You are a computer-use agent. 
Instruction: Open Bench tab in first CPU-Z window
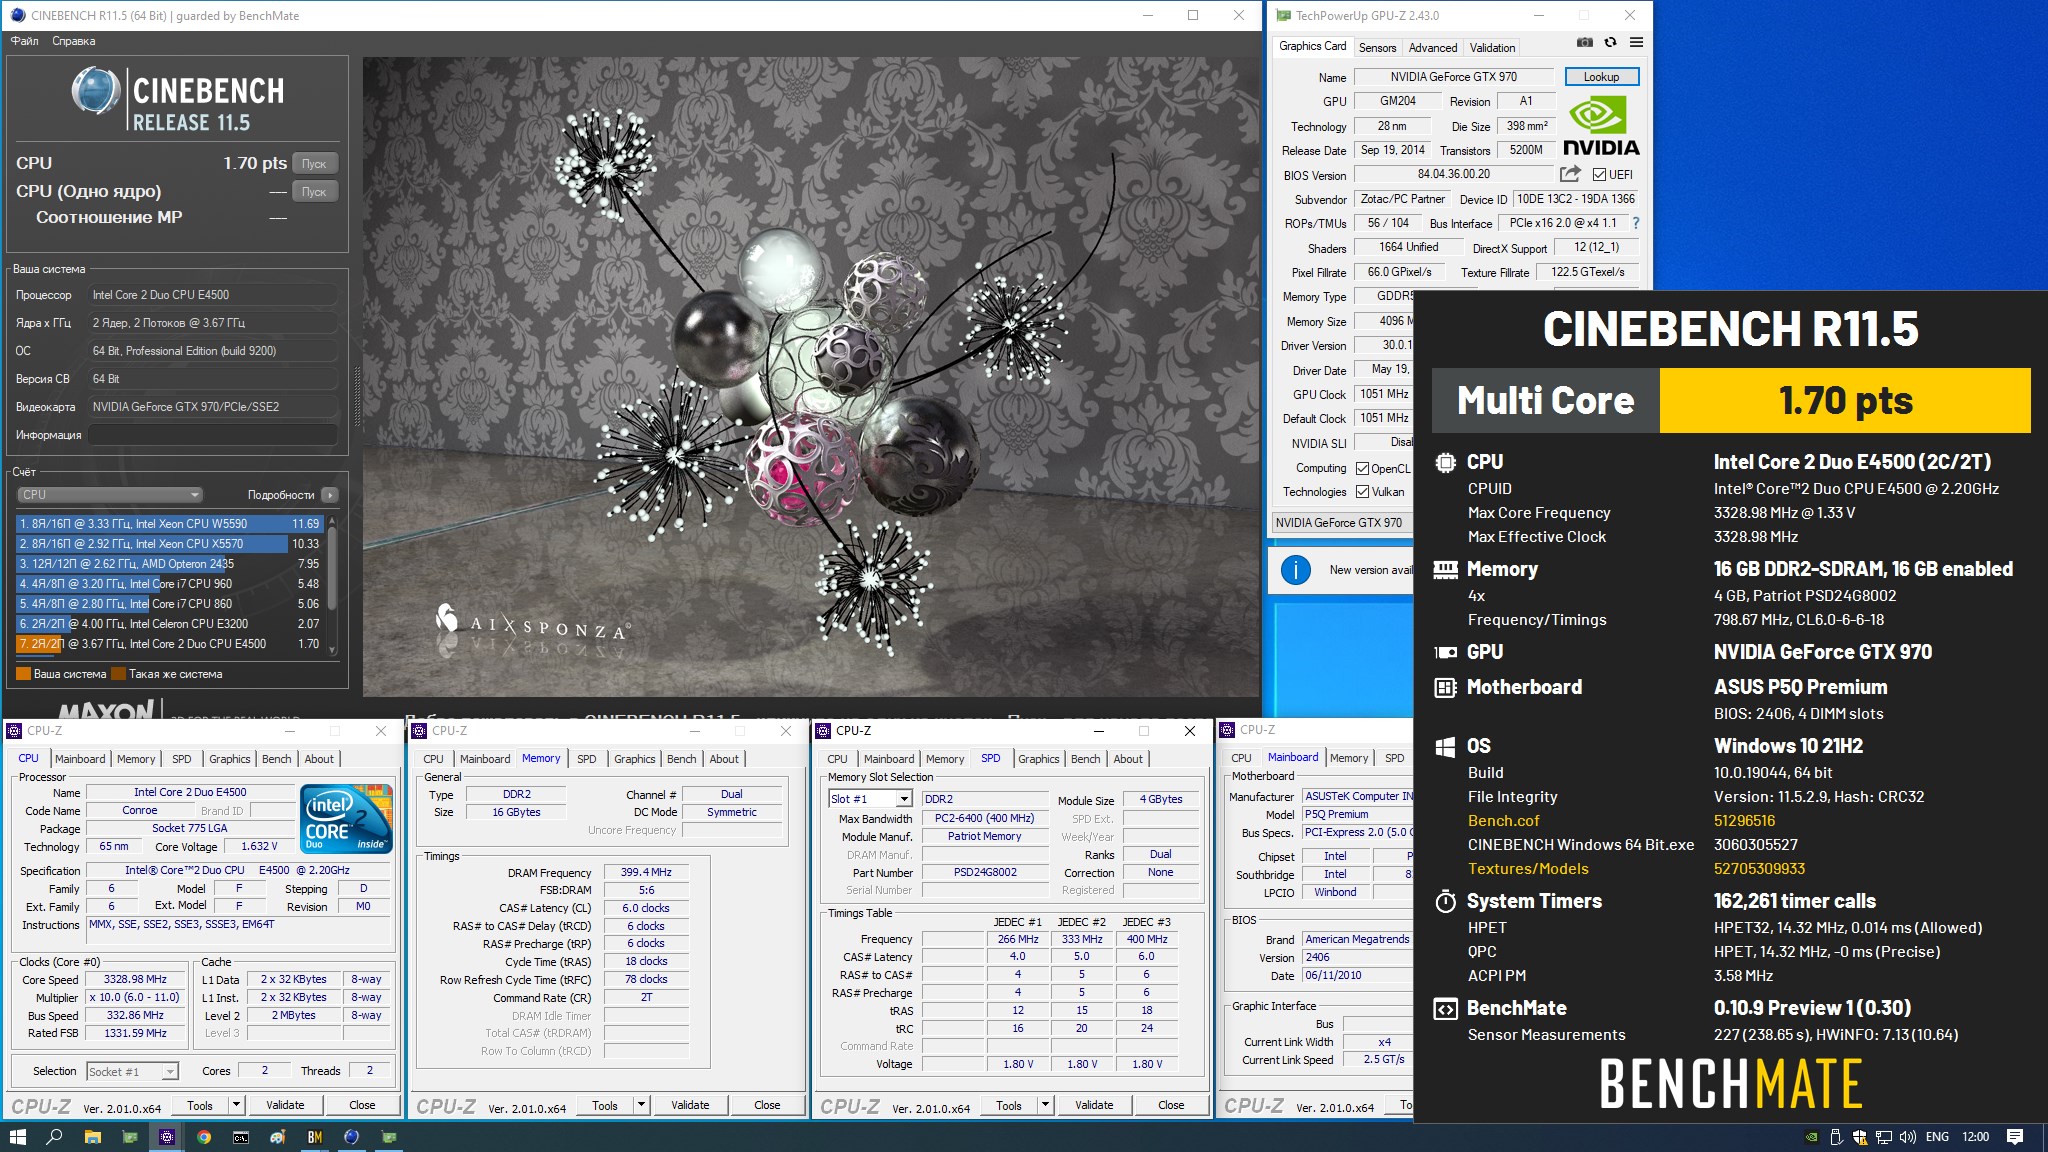[277, 759]
